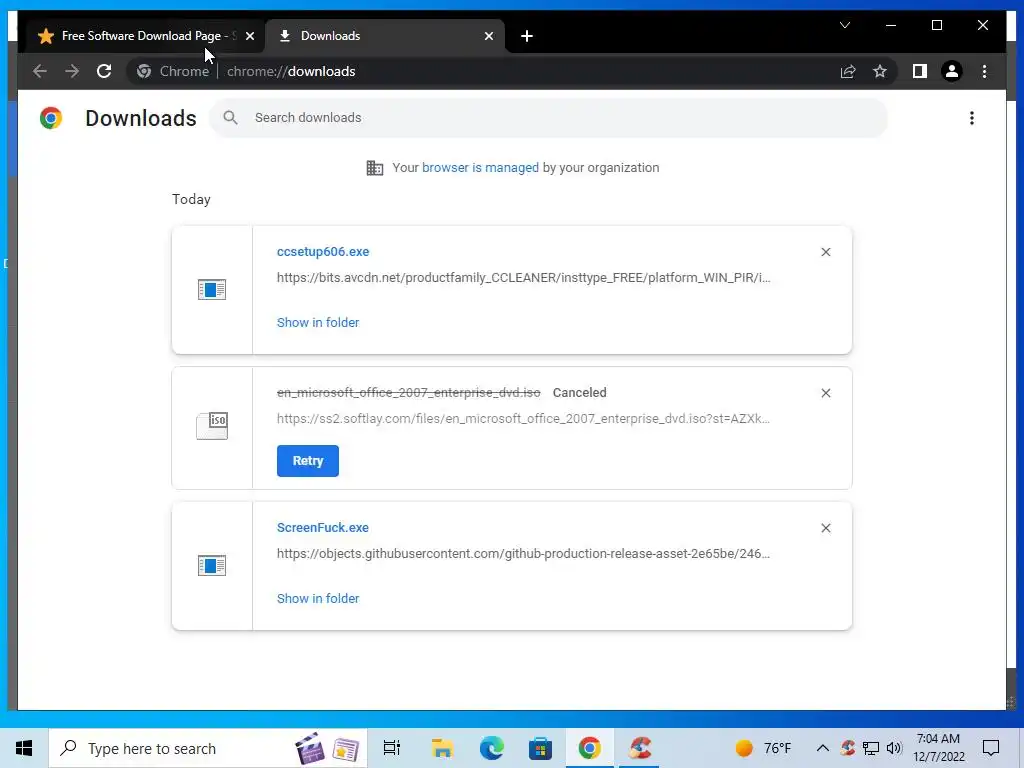Open the ccsetup606.exe file link
Screen dimensions: 1024x768
[323, 251]
